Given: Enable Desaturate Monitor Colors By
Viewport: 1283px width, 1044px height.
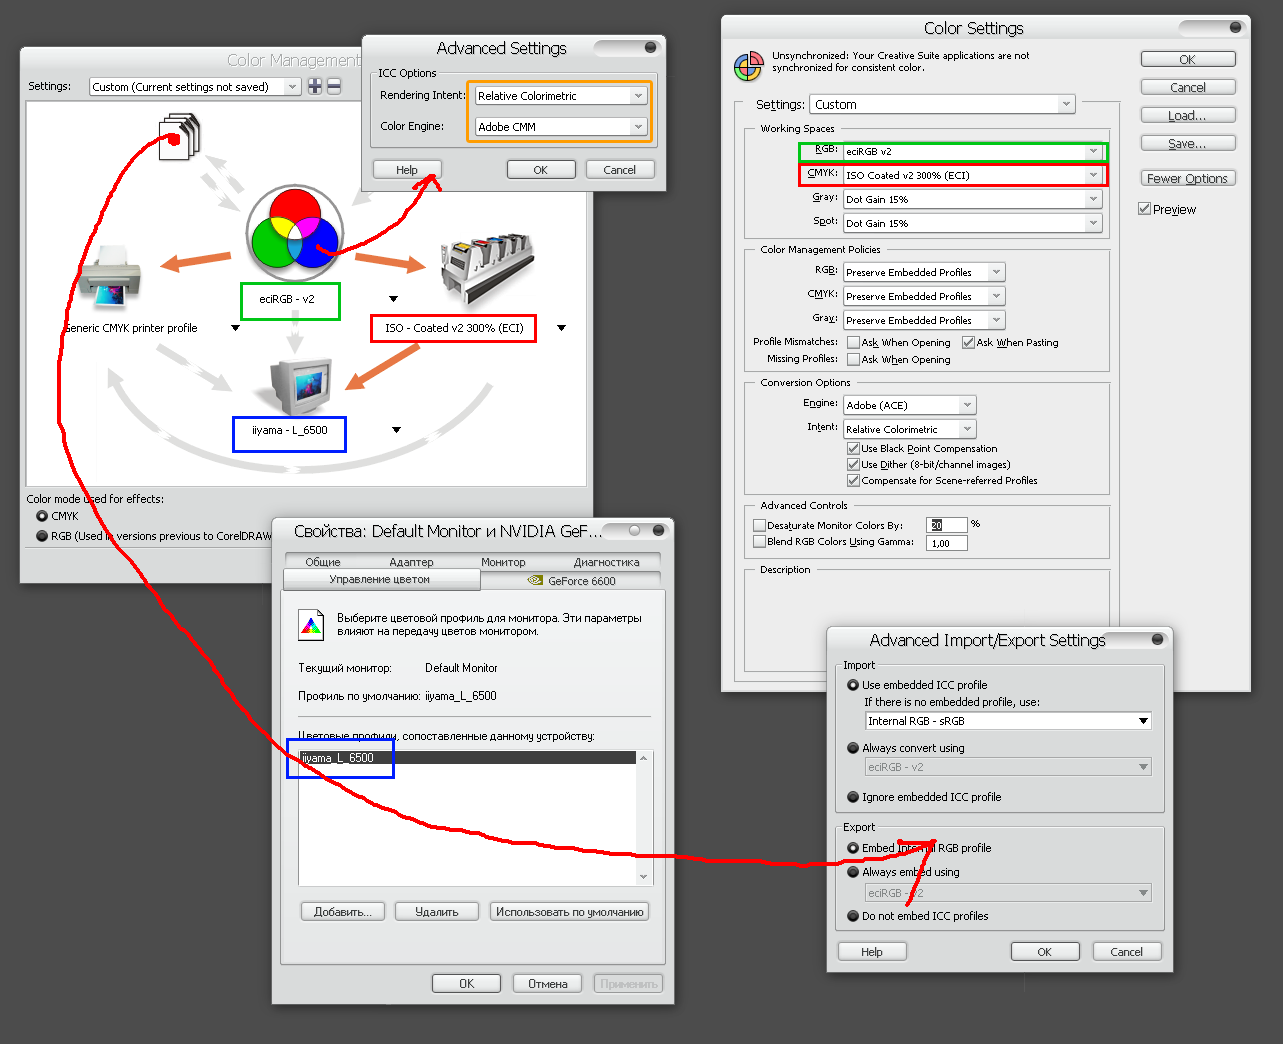Looking at the screenshot, I should tap(759, 525).
